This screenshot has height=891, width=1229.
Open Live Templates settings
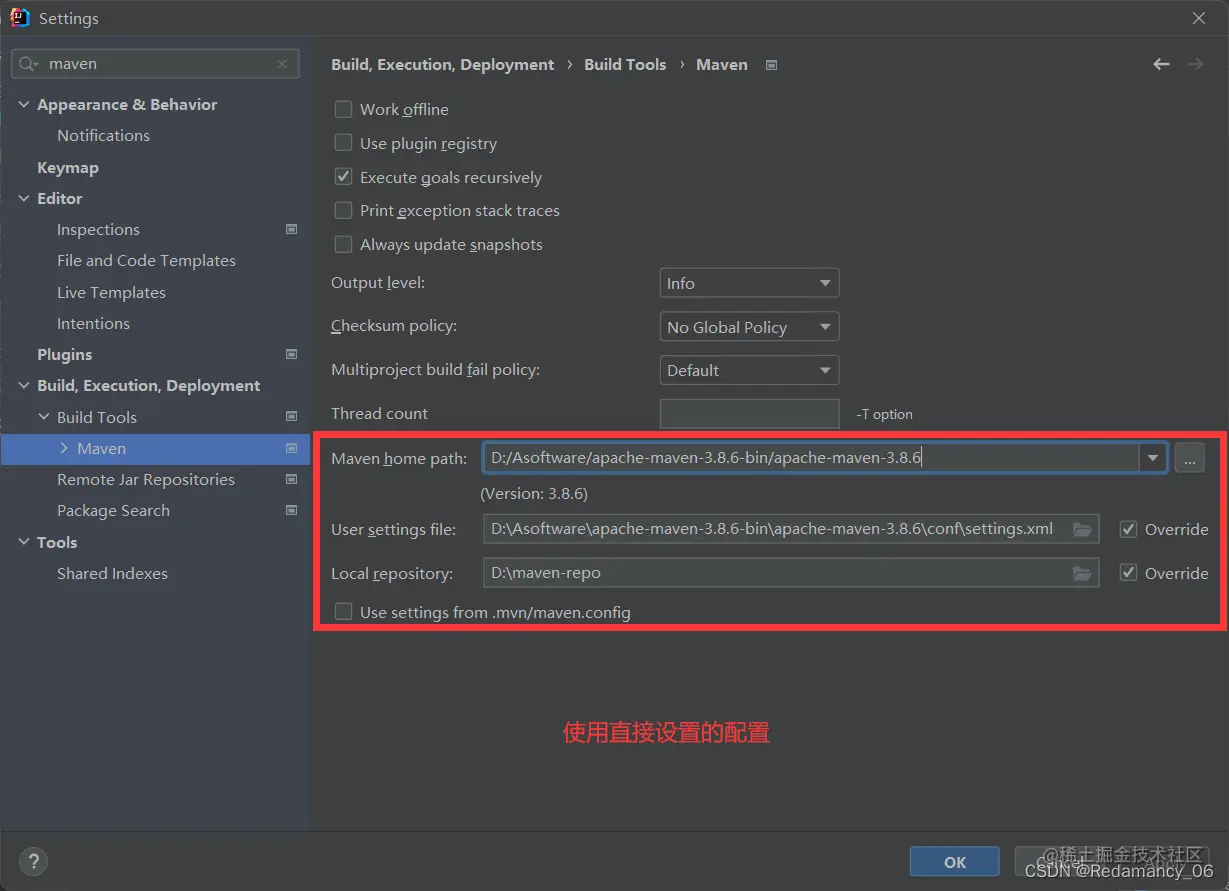[111, 292]
